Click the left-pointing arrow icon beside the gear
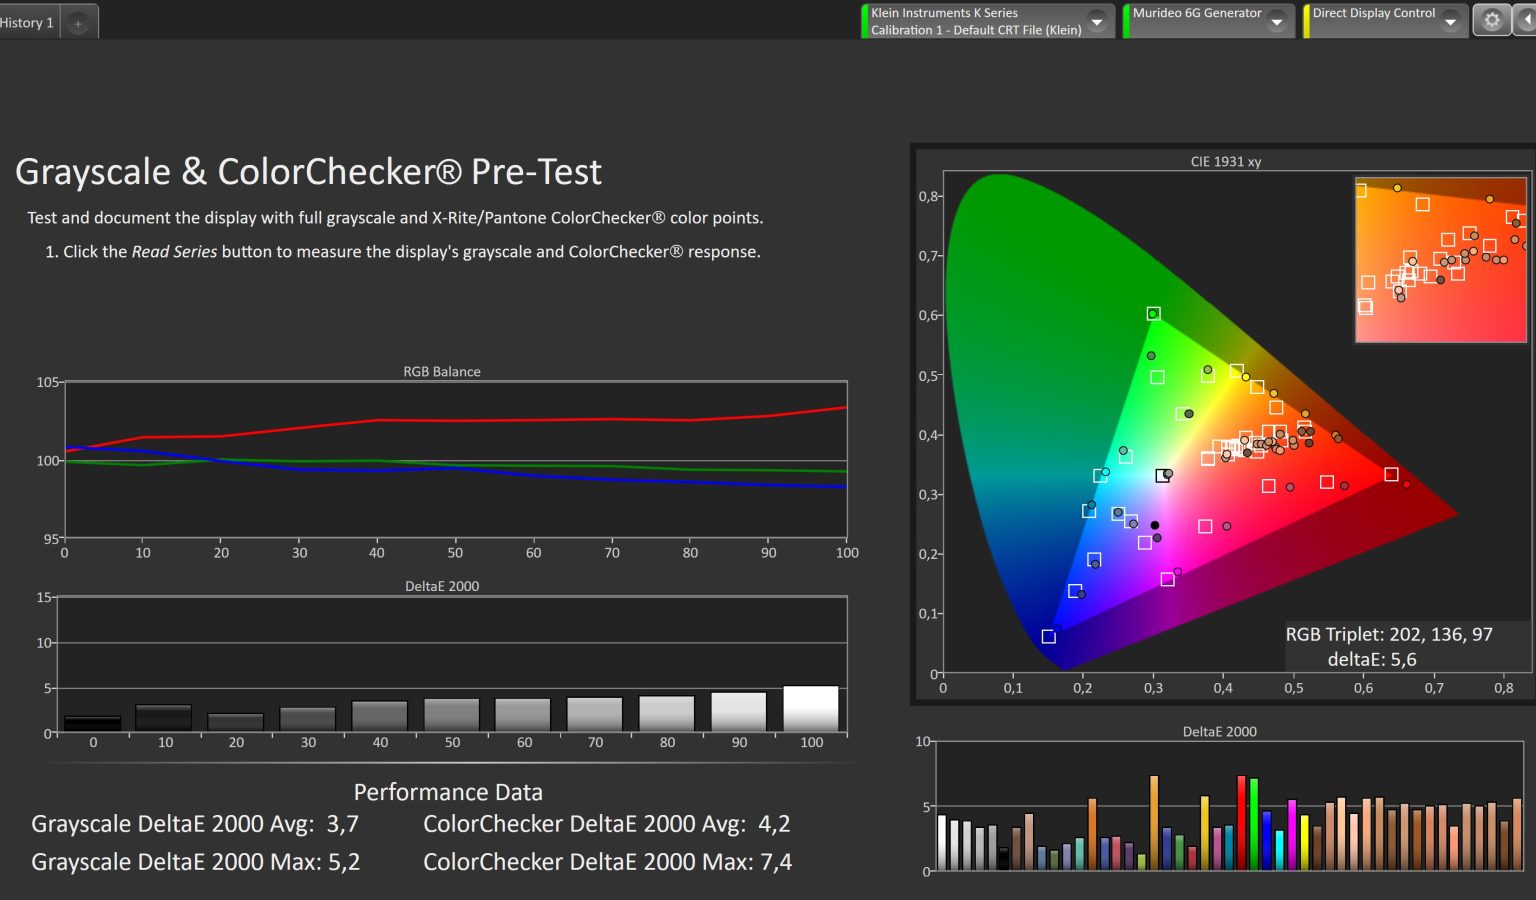Screen dimensions: 1536x900 [x=1526, y=21]
